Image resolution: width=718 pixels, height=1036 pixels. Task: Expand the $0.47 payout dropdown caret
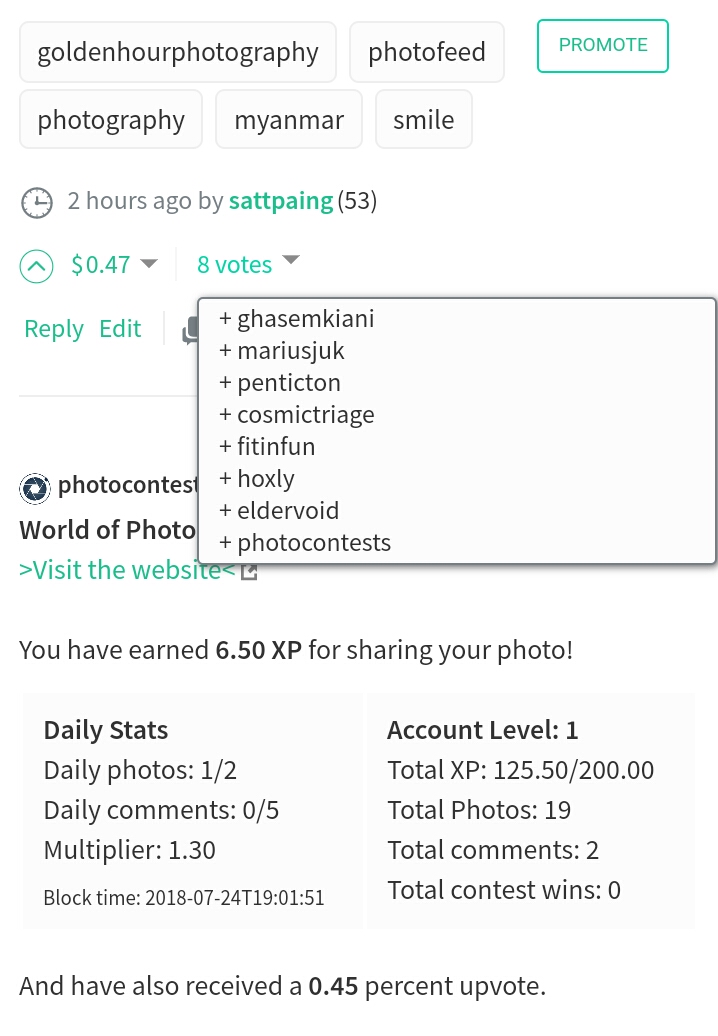coord(148,265)
